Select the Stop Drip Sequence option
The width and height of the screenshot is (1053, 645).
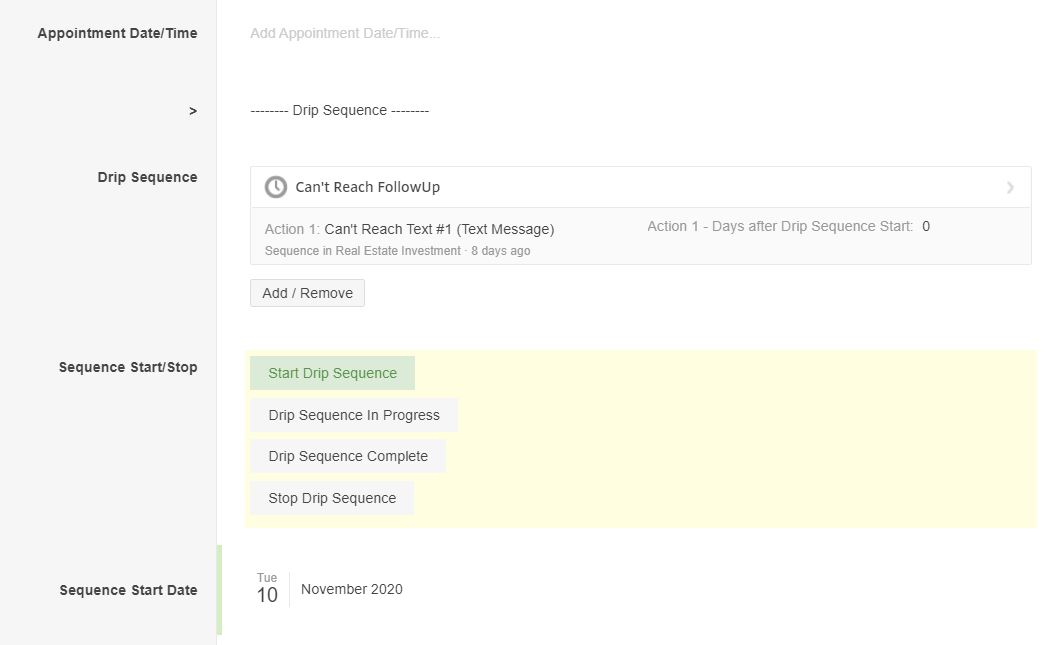coord(332,498)
